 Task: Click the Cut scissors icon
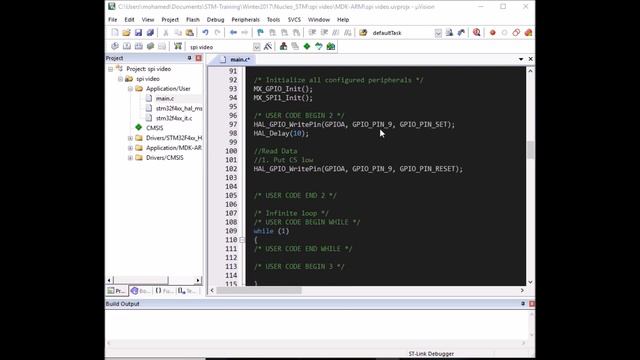[x=166, y=33]
